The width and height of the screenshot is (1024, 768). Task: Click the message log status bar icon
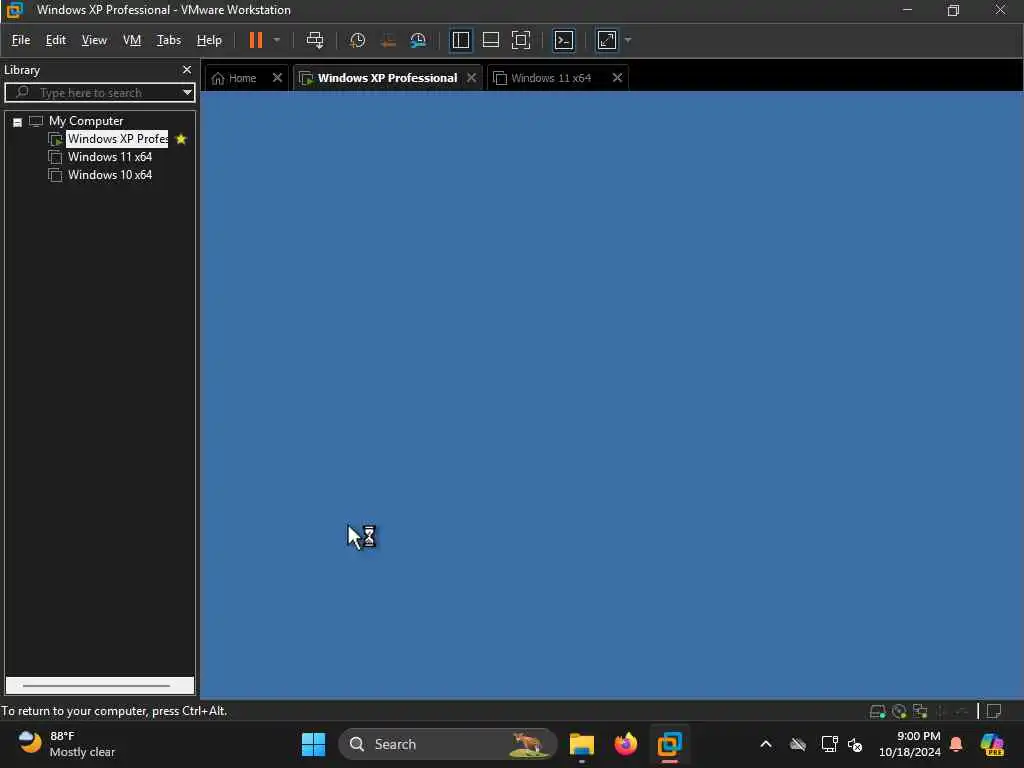(994, 711)
